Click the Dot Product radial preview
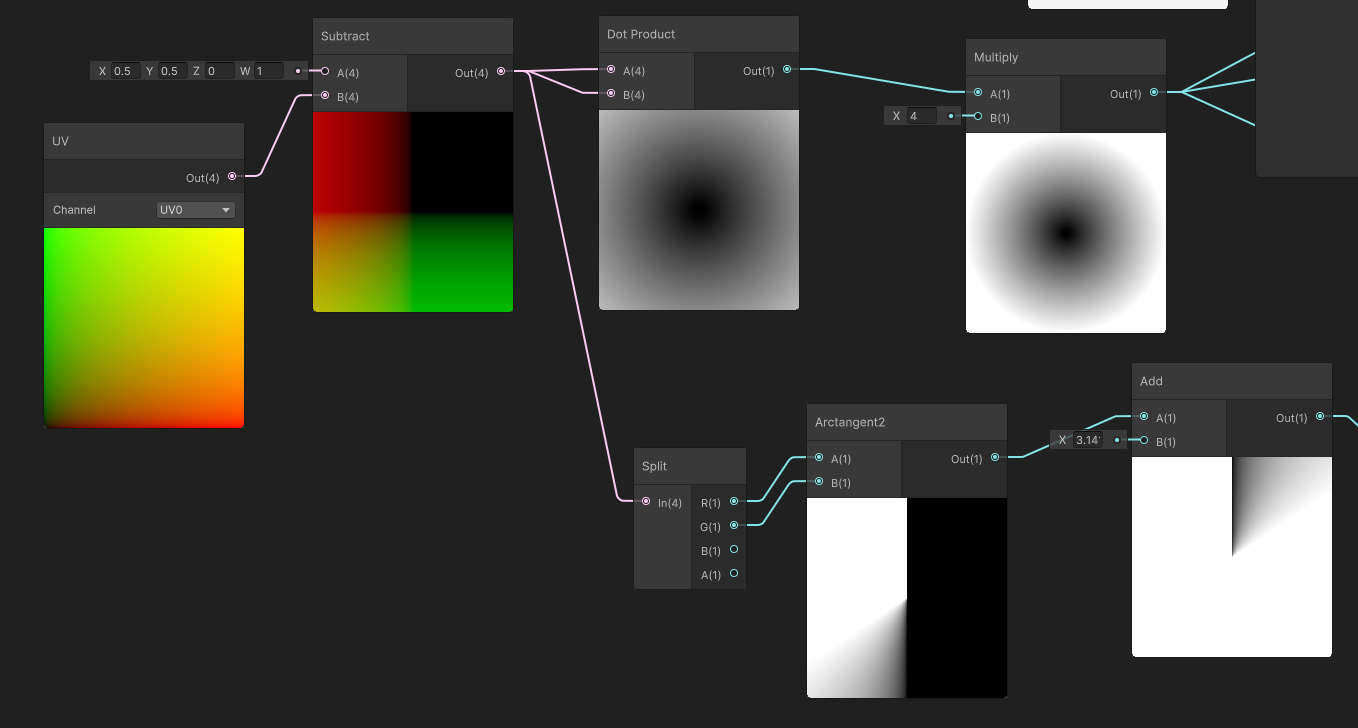Viewport: 1358px width, 728px height. point(699,209)
